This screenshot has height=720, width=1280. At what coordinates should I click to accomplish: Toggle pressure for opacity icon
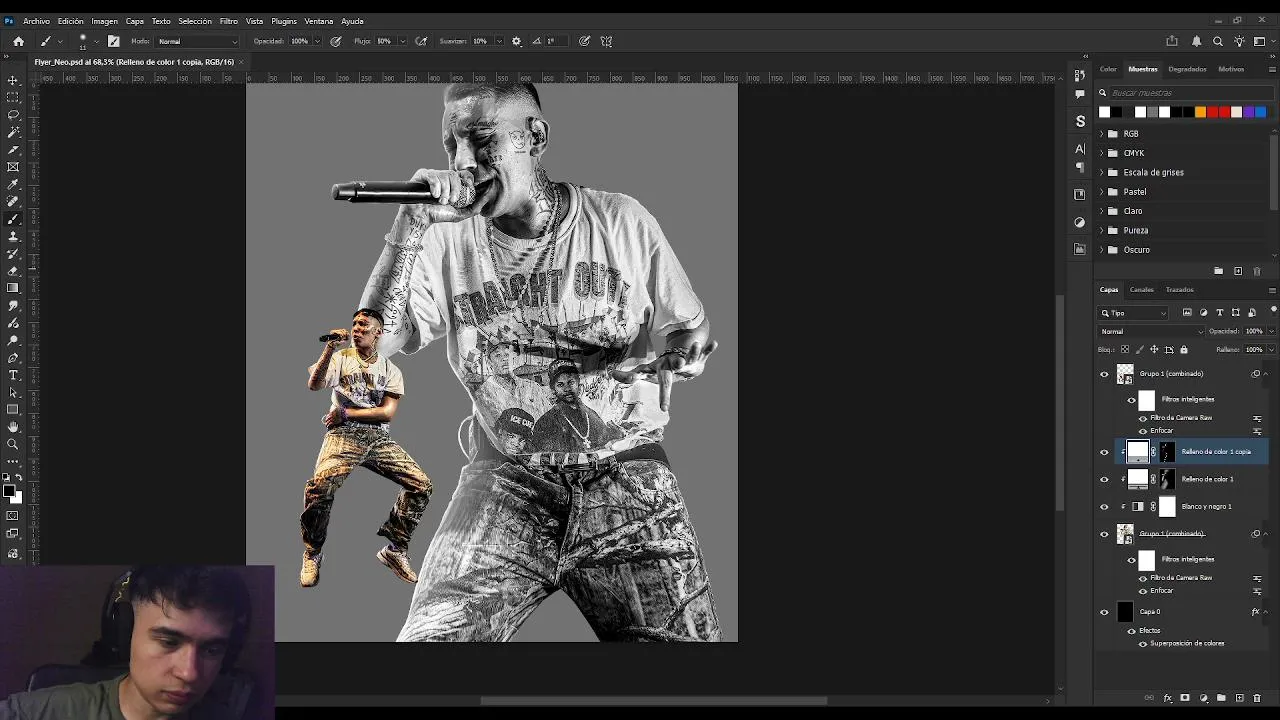(x=336, y=41)
